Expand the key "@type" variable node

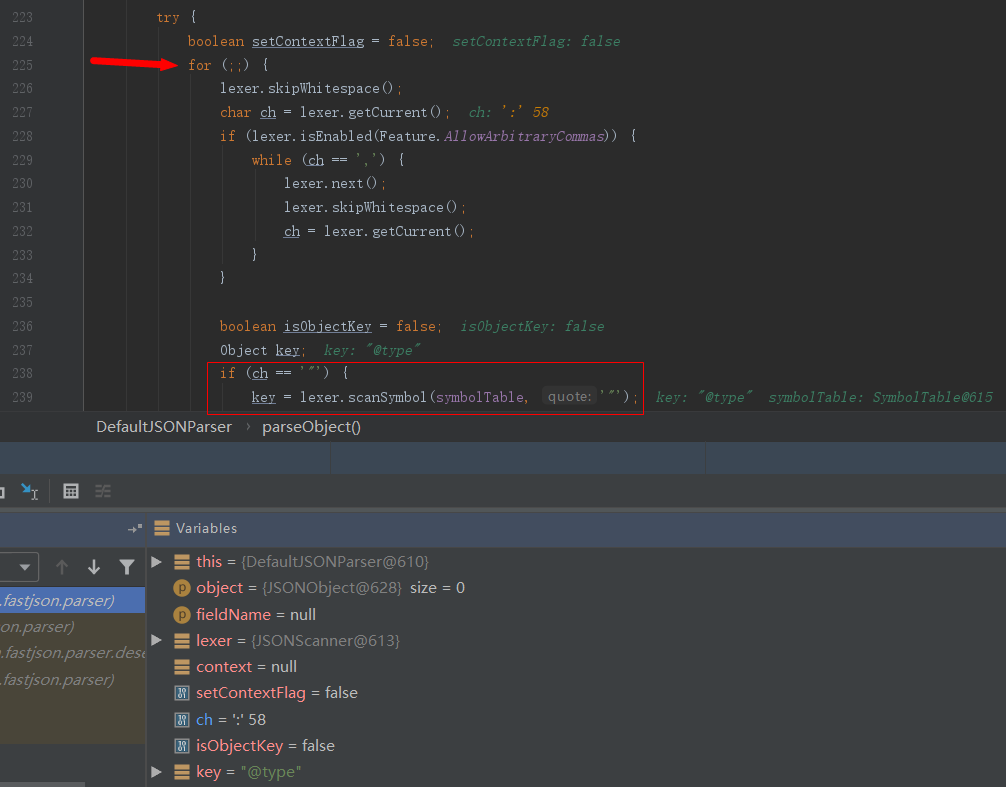click(x=156, y=772)
